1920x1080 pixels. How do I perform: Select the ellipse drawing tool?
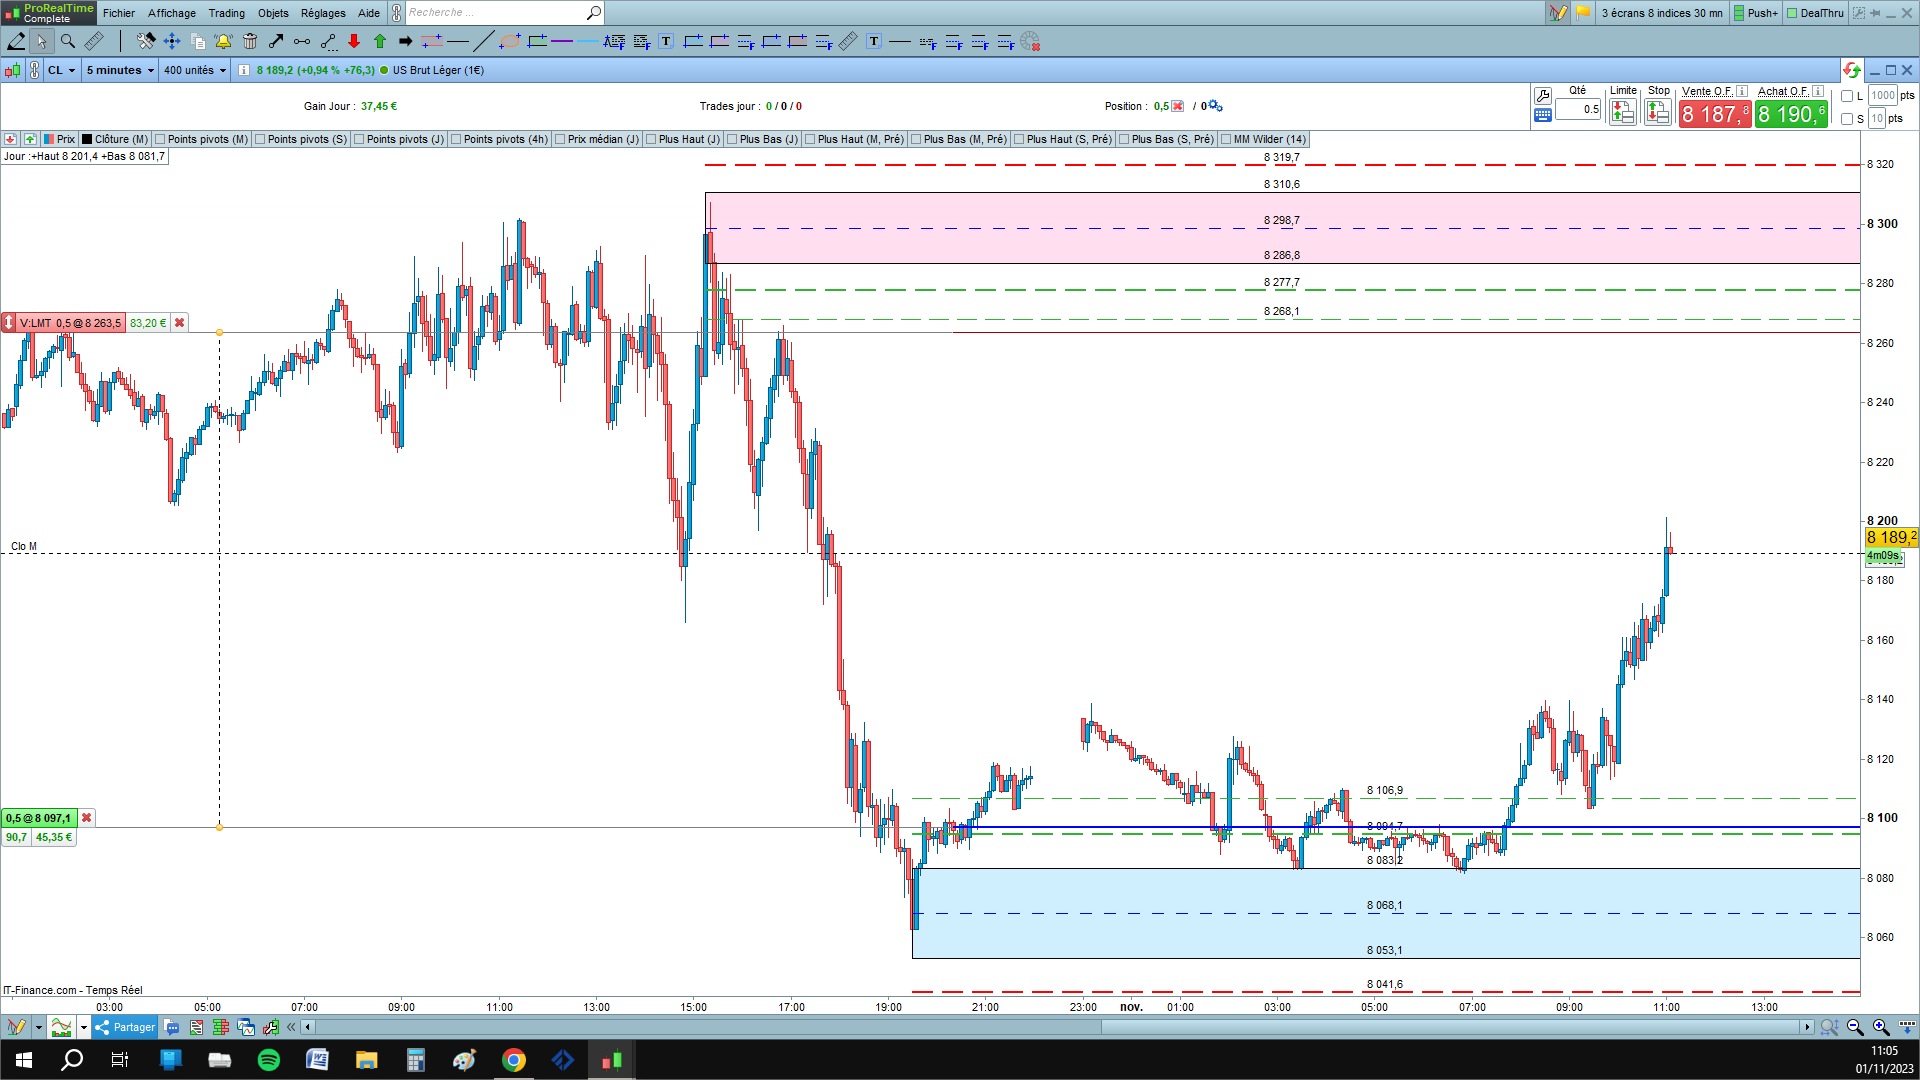point(510,41)
